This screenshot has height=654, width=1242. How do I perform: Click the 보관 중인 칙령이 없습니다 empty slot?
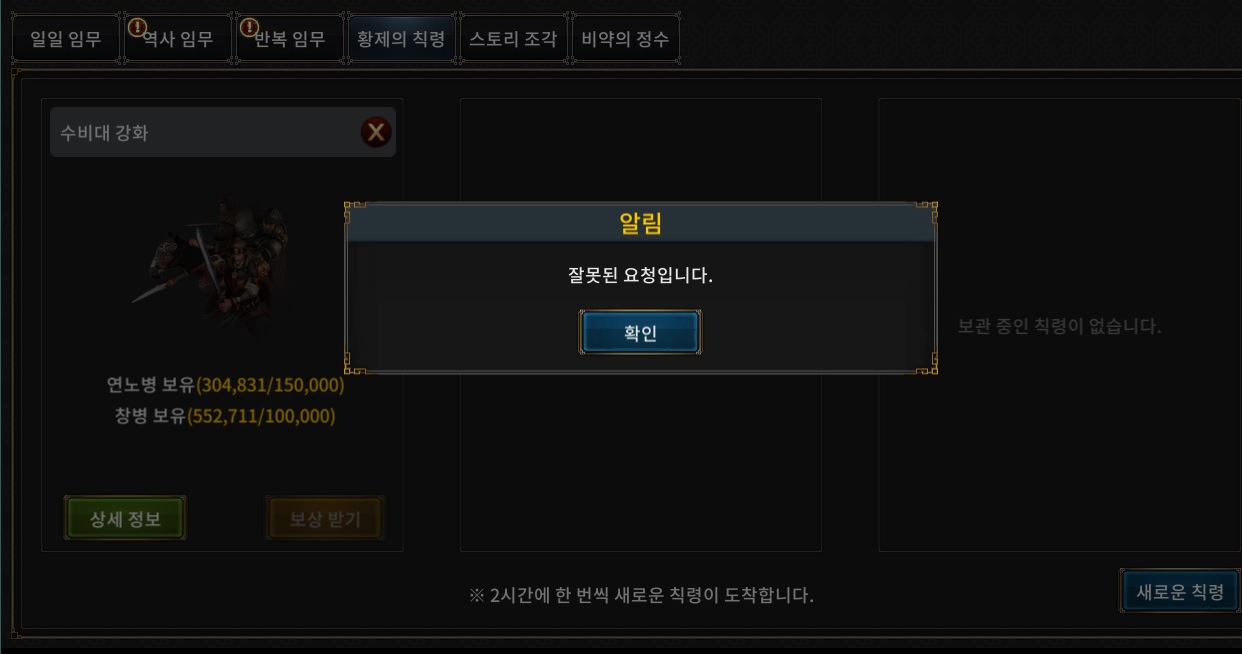(x=1060, y=326)
